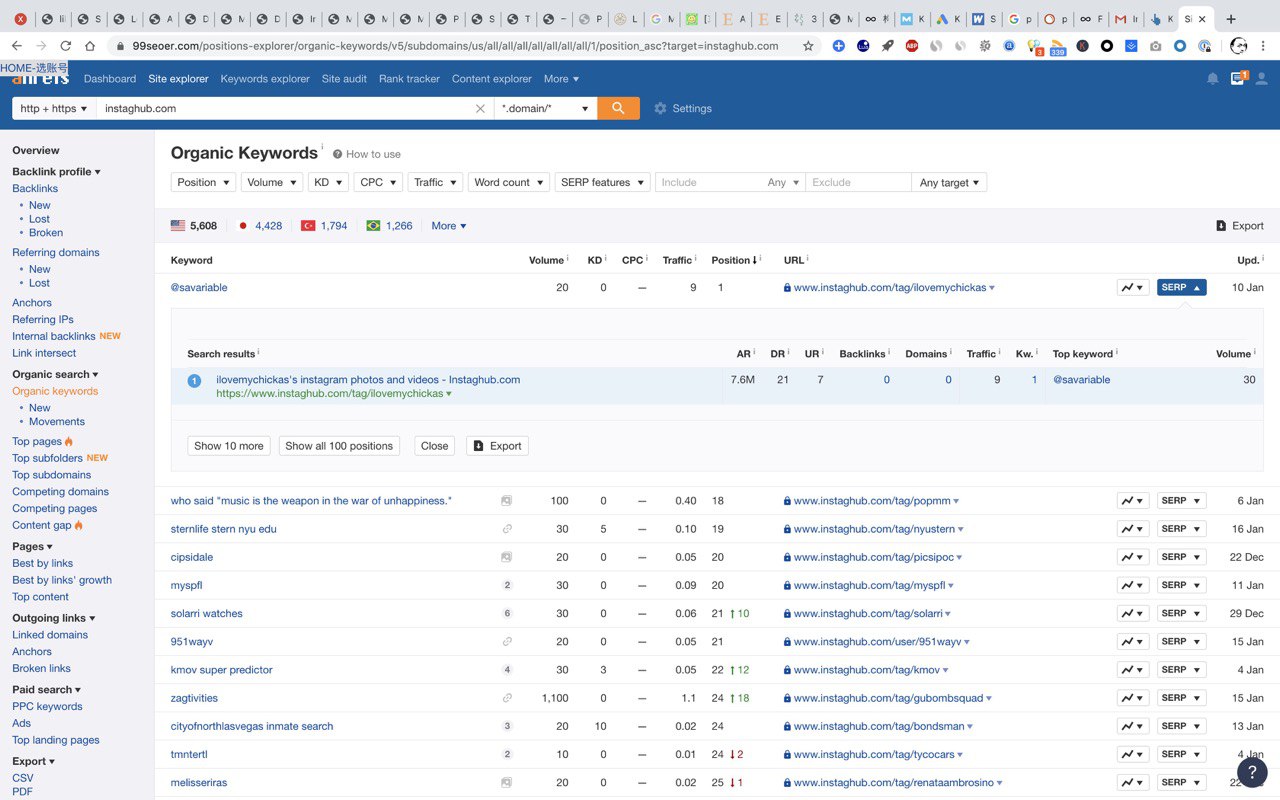The height and width of the screenshot is (800, 1280).
Task: Click the Include filter text field
Action: click(710, 182)
